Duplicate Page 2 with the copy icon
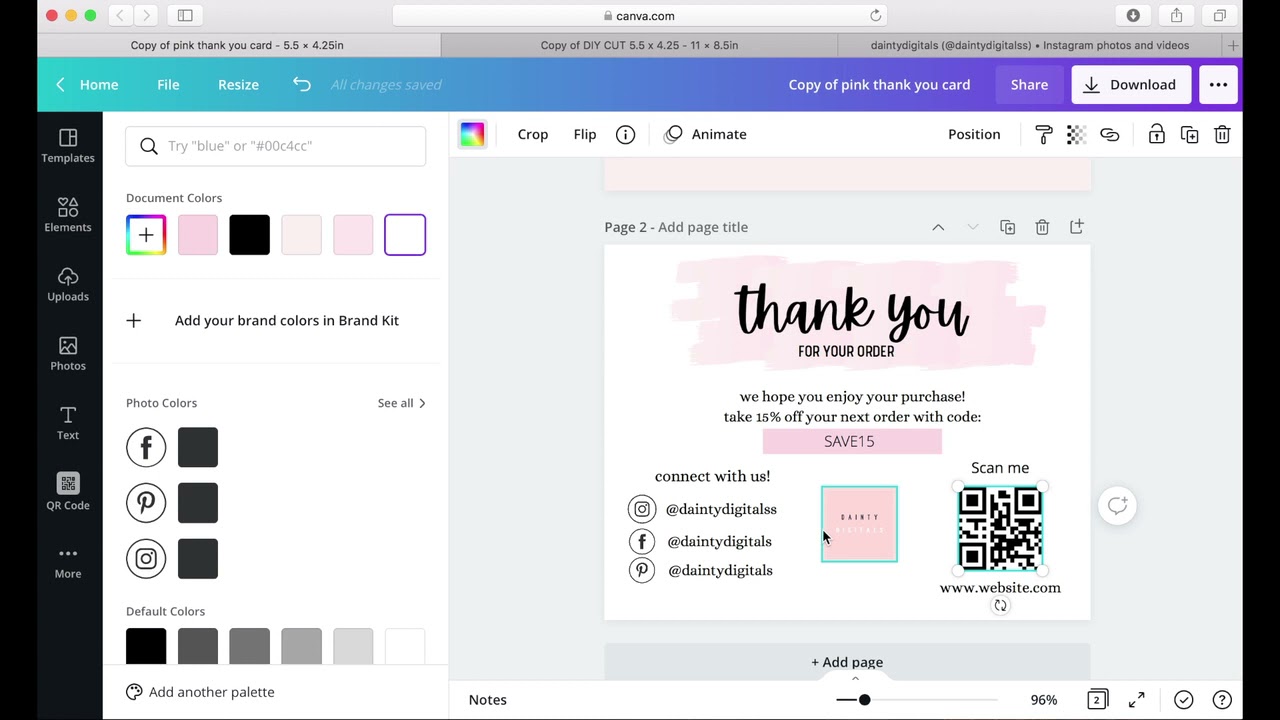Image resolution: width=1280 pixels, height=720 pixels. (1007, 227)
